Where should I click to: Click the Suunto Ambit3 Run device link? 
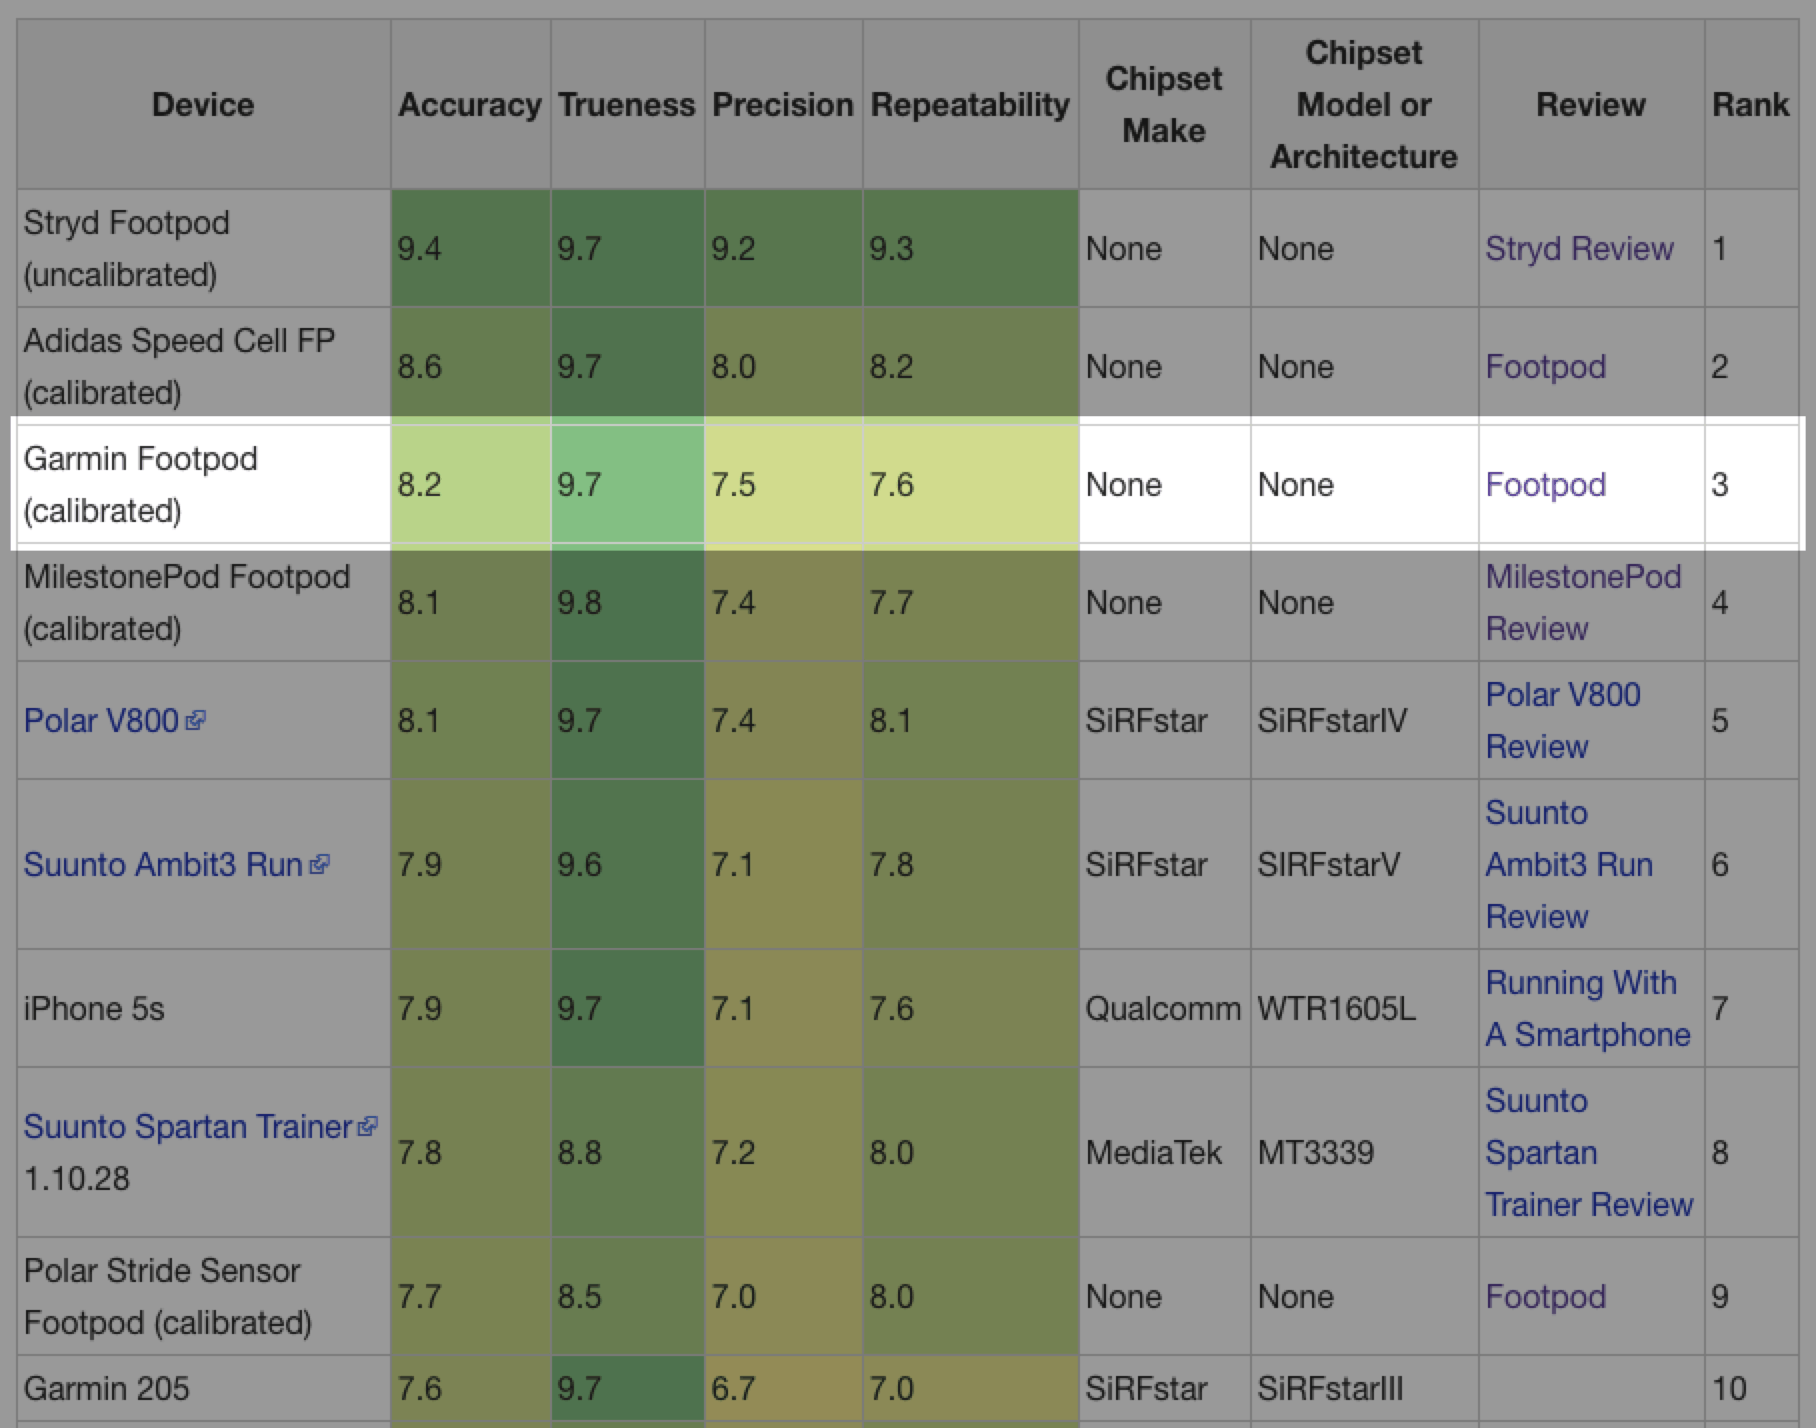[163, 864]
